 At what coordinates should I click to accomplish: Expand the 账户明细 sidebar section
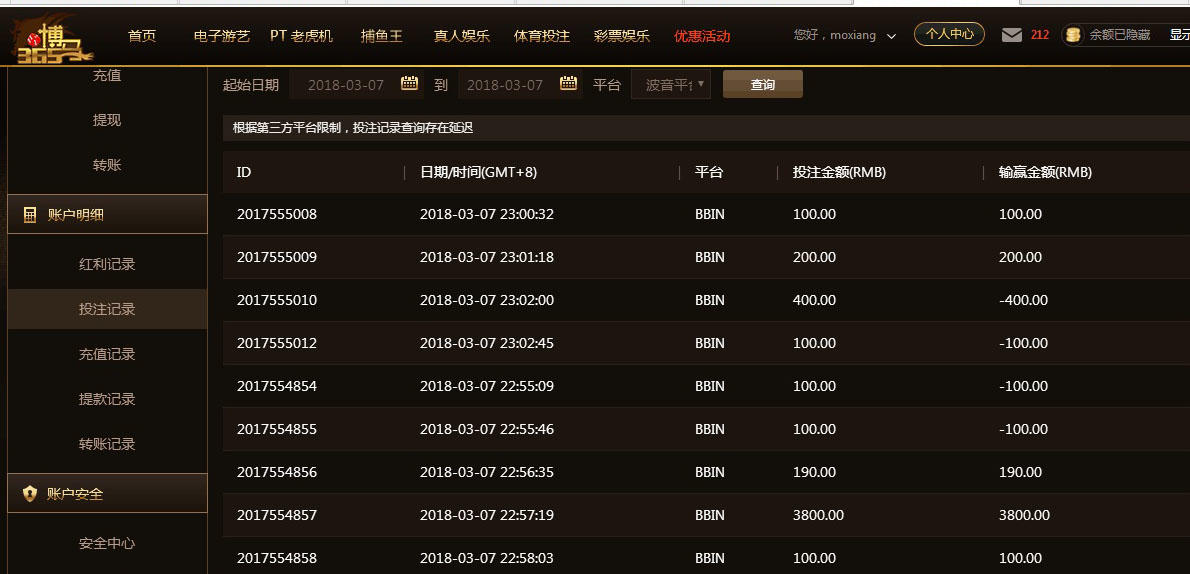pyautogui.click(x=107, y=215)
